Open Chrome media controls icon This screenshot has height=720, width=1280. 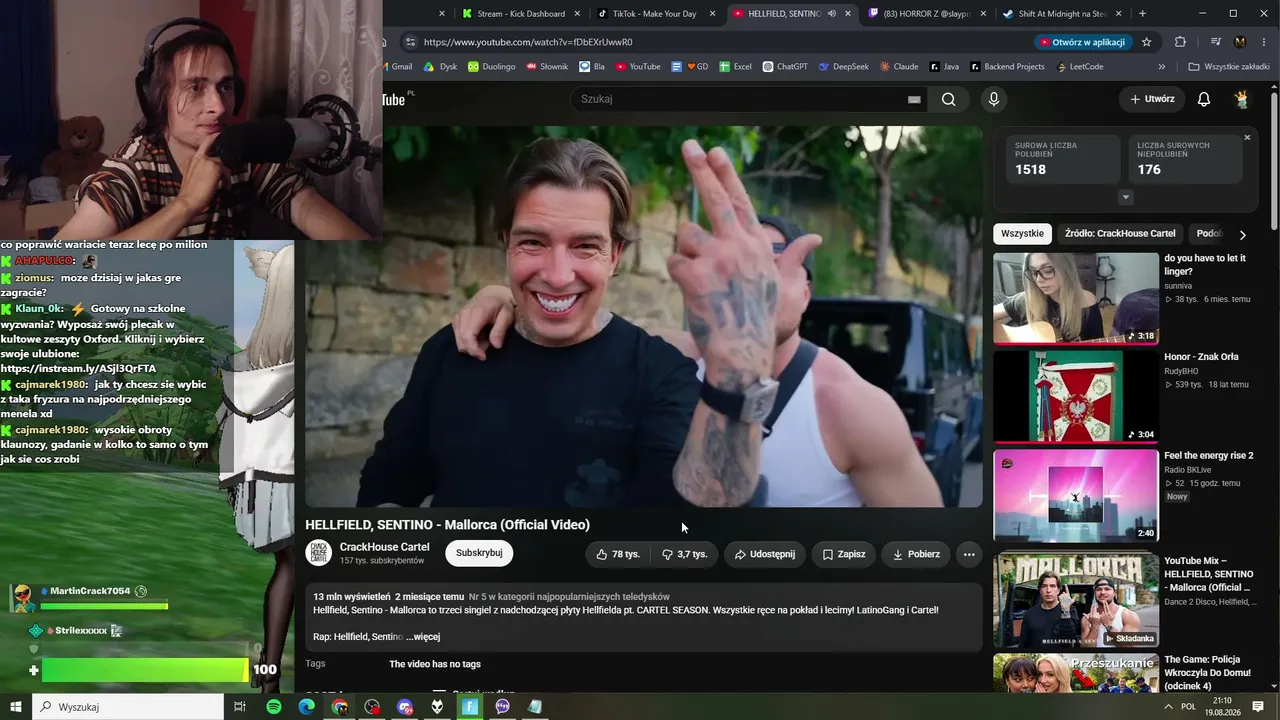point(1215,42)
